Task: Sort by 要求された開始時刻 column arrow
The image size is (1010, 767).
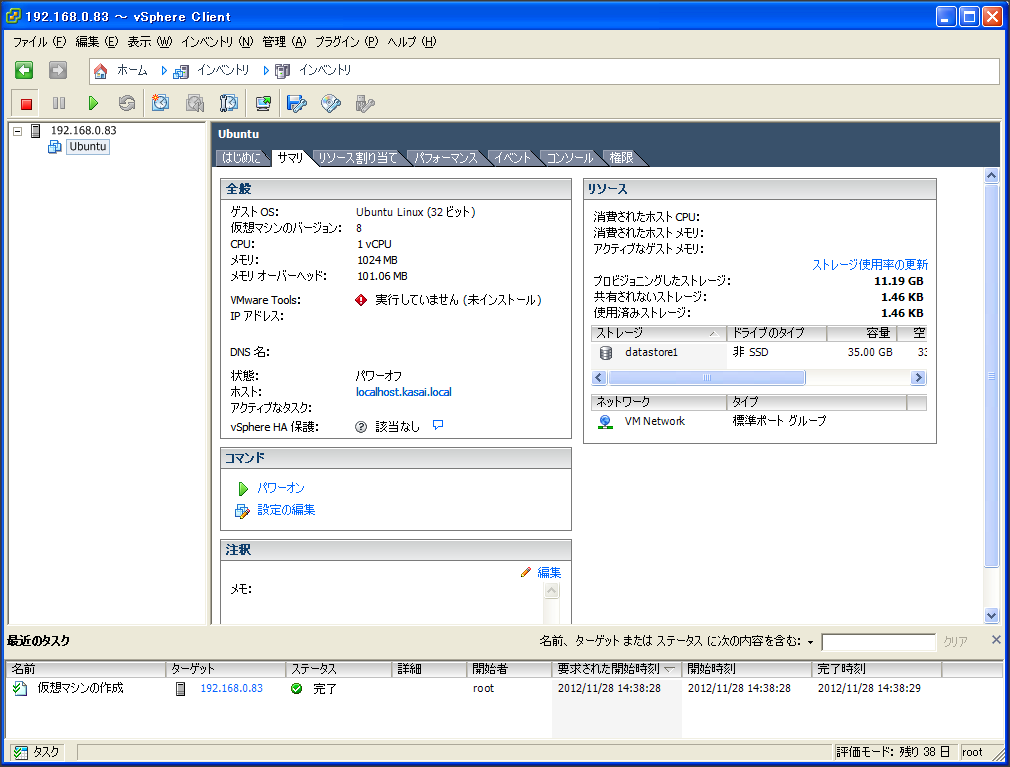Action: click(x=669, y=669)
